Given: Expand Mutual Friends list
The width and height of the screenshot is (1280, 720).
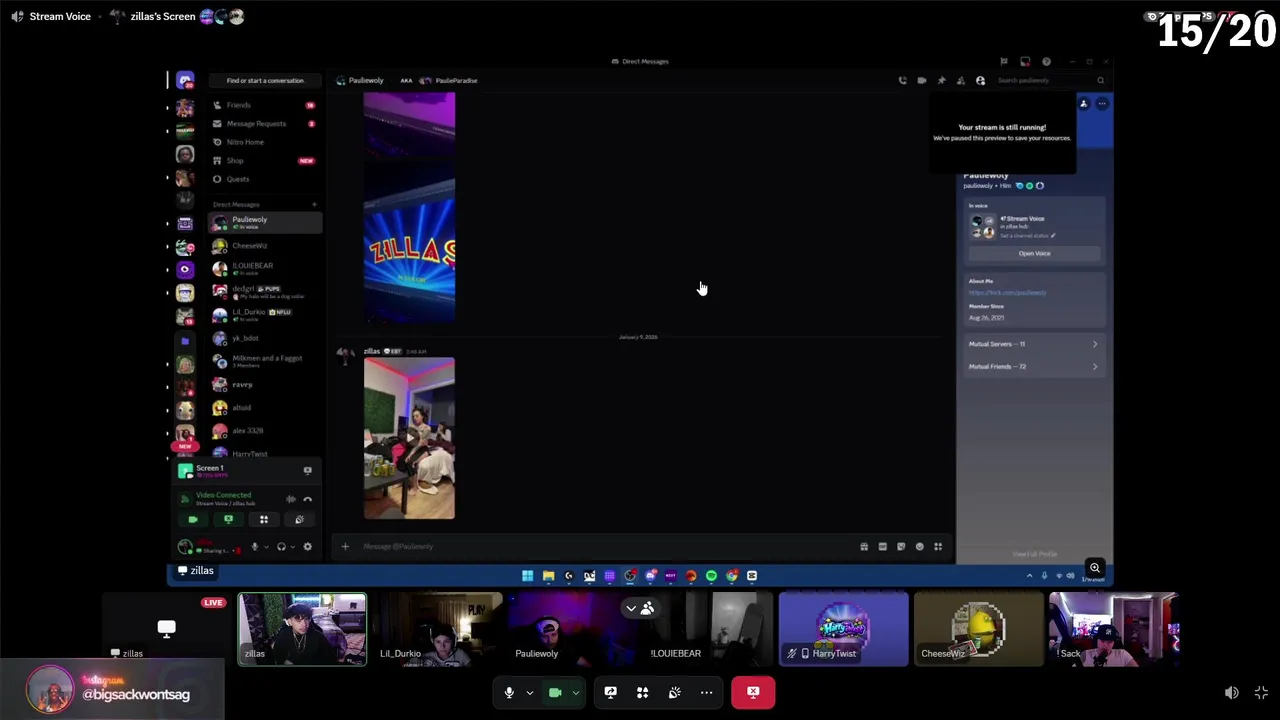Looking at the screenshot, I should click(1034, 367).
